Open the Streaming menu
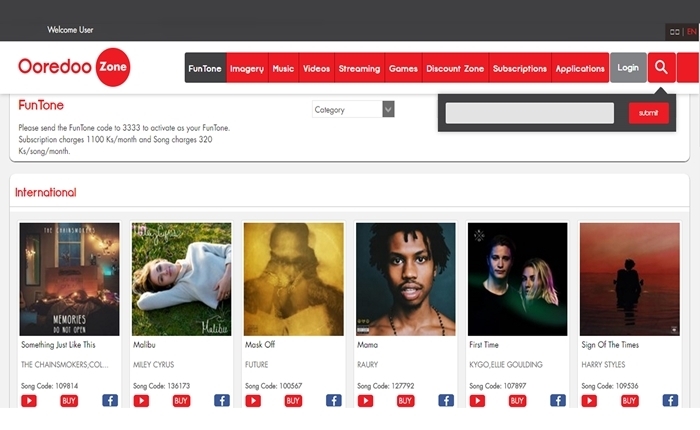This screenshot has height=430, width=700. 359,68
